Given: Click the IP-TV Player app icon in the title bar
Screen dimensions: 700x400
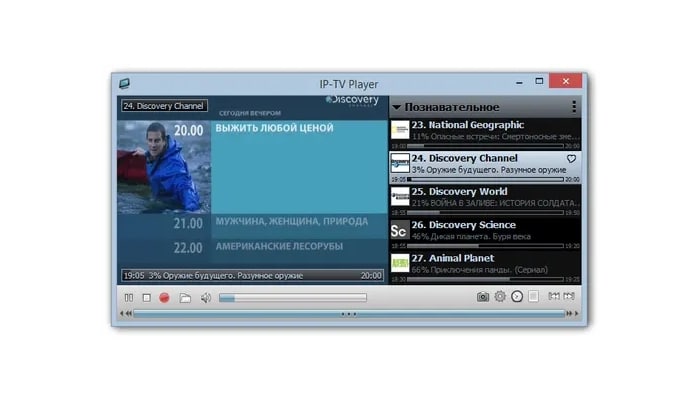Looking at the screenshot, I should tap(125, 83).
